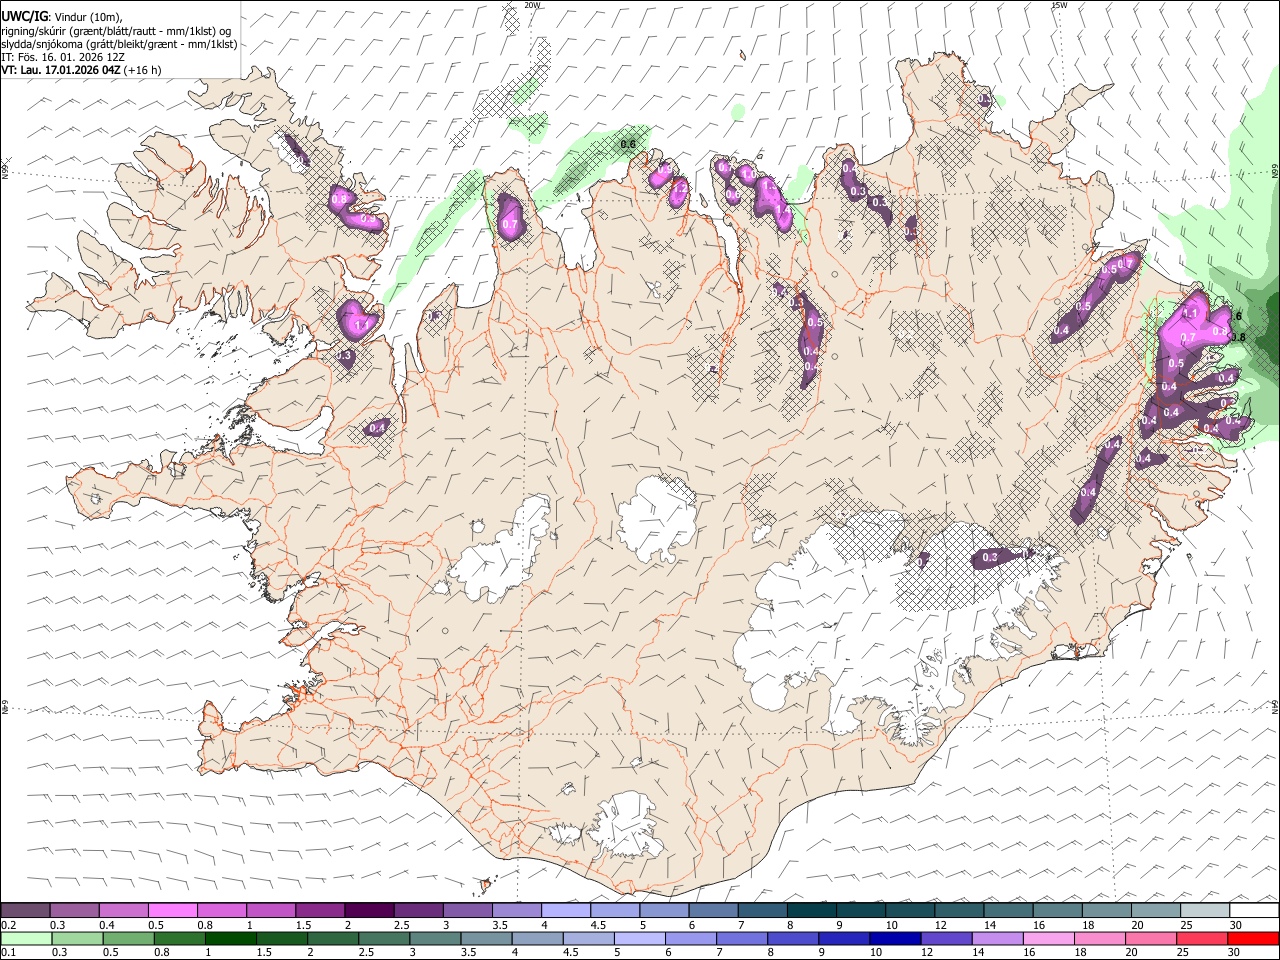Pick the bright red swatch after 30 in lower scale

[x=1252, y=938]
